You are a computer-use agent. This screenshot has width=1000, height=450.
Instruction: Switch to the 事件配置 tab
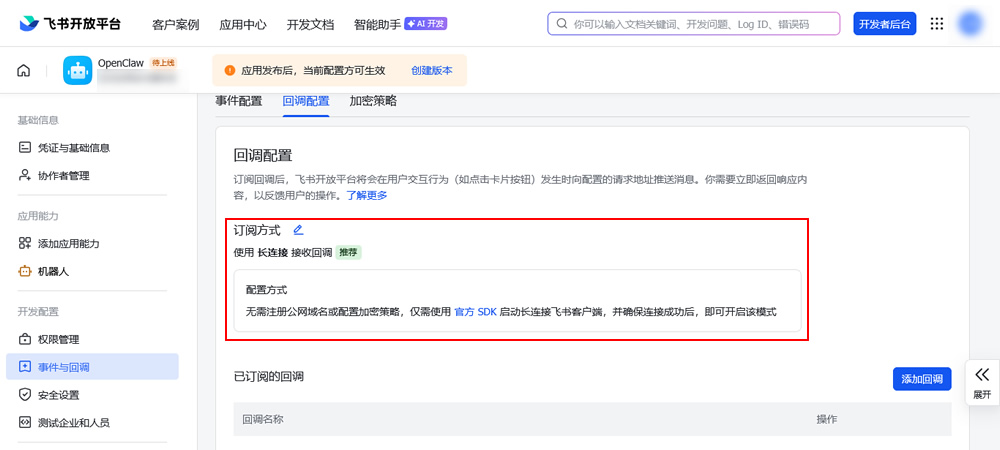[239, 101]
